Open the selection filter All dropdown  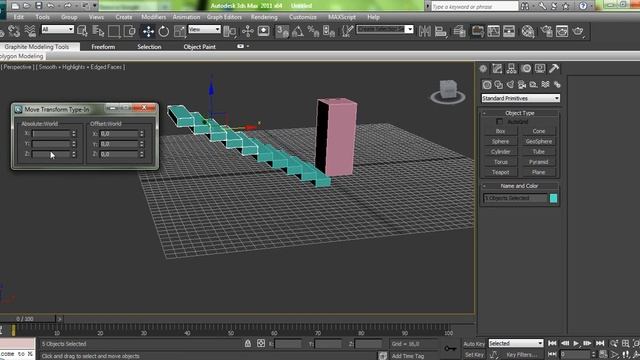58,29
